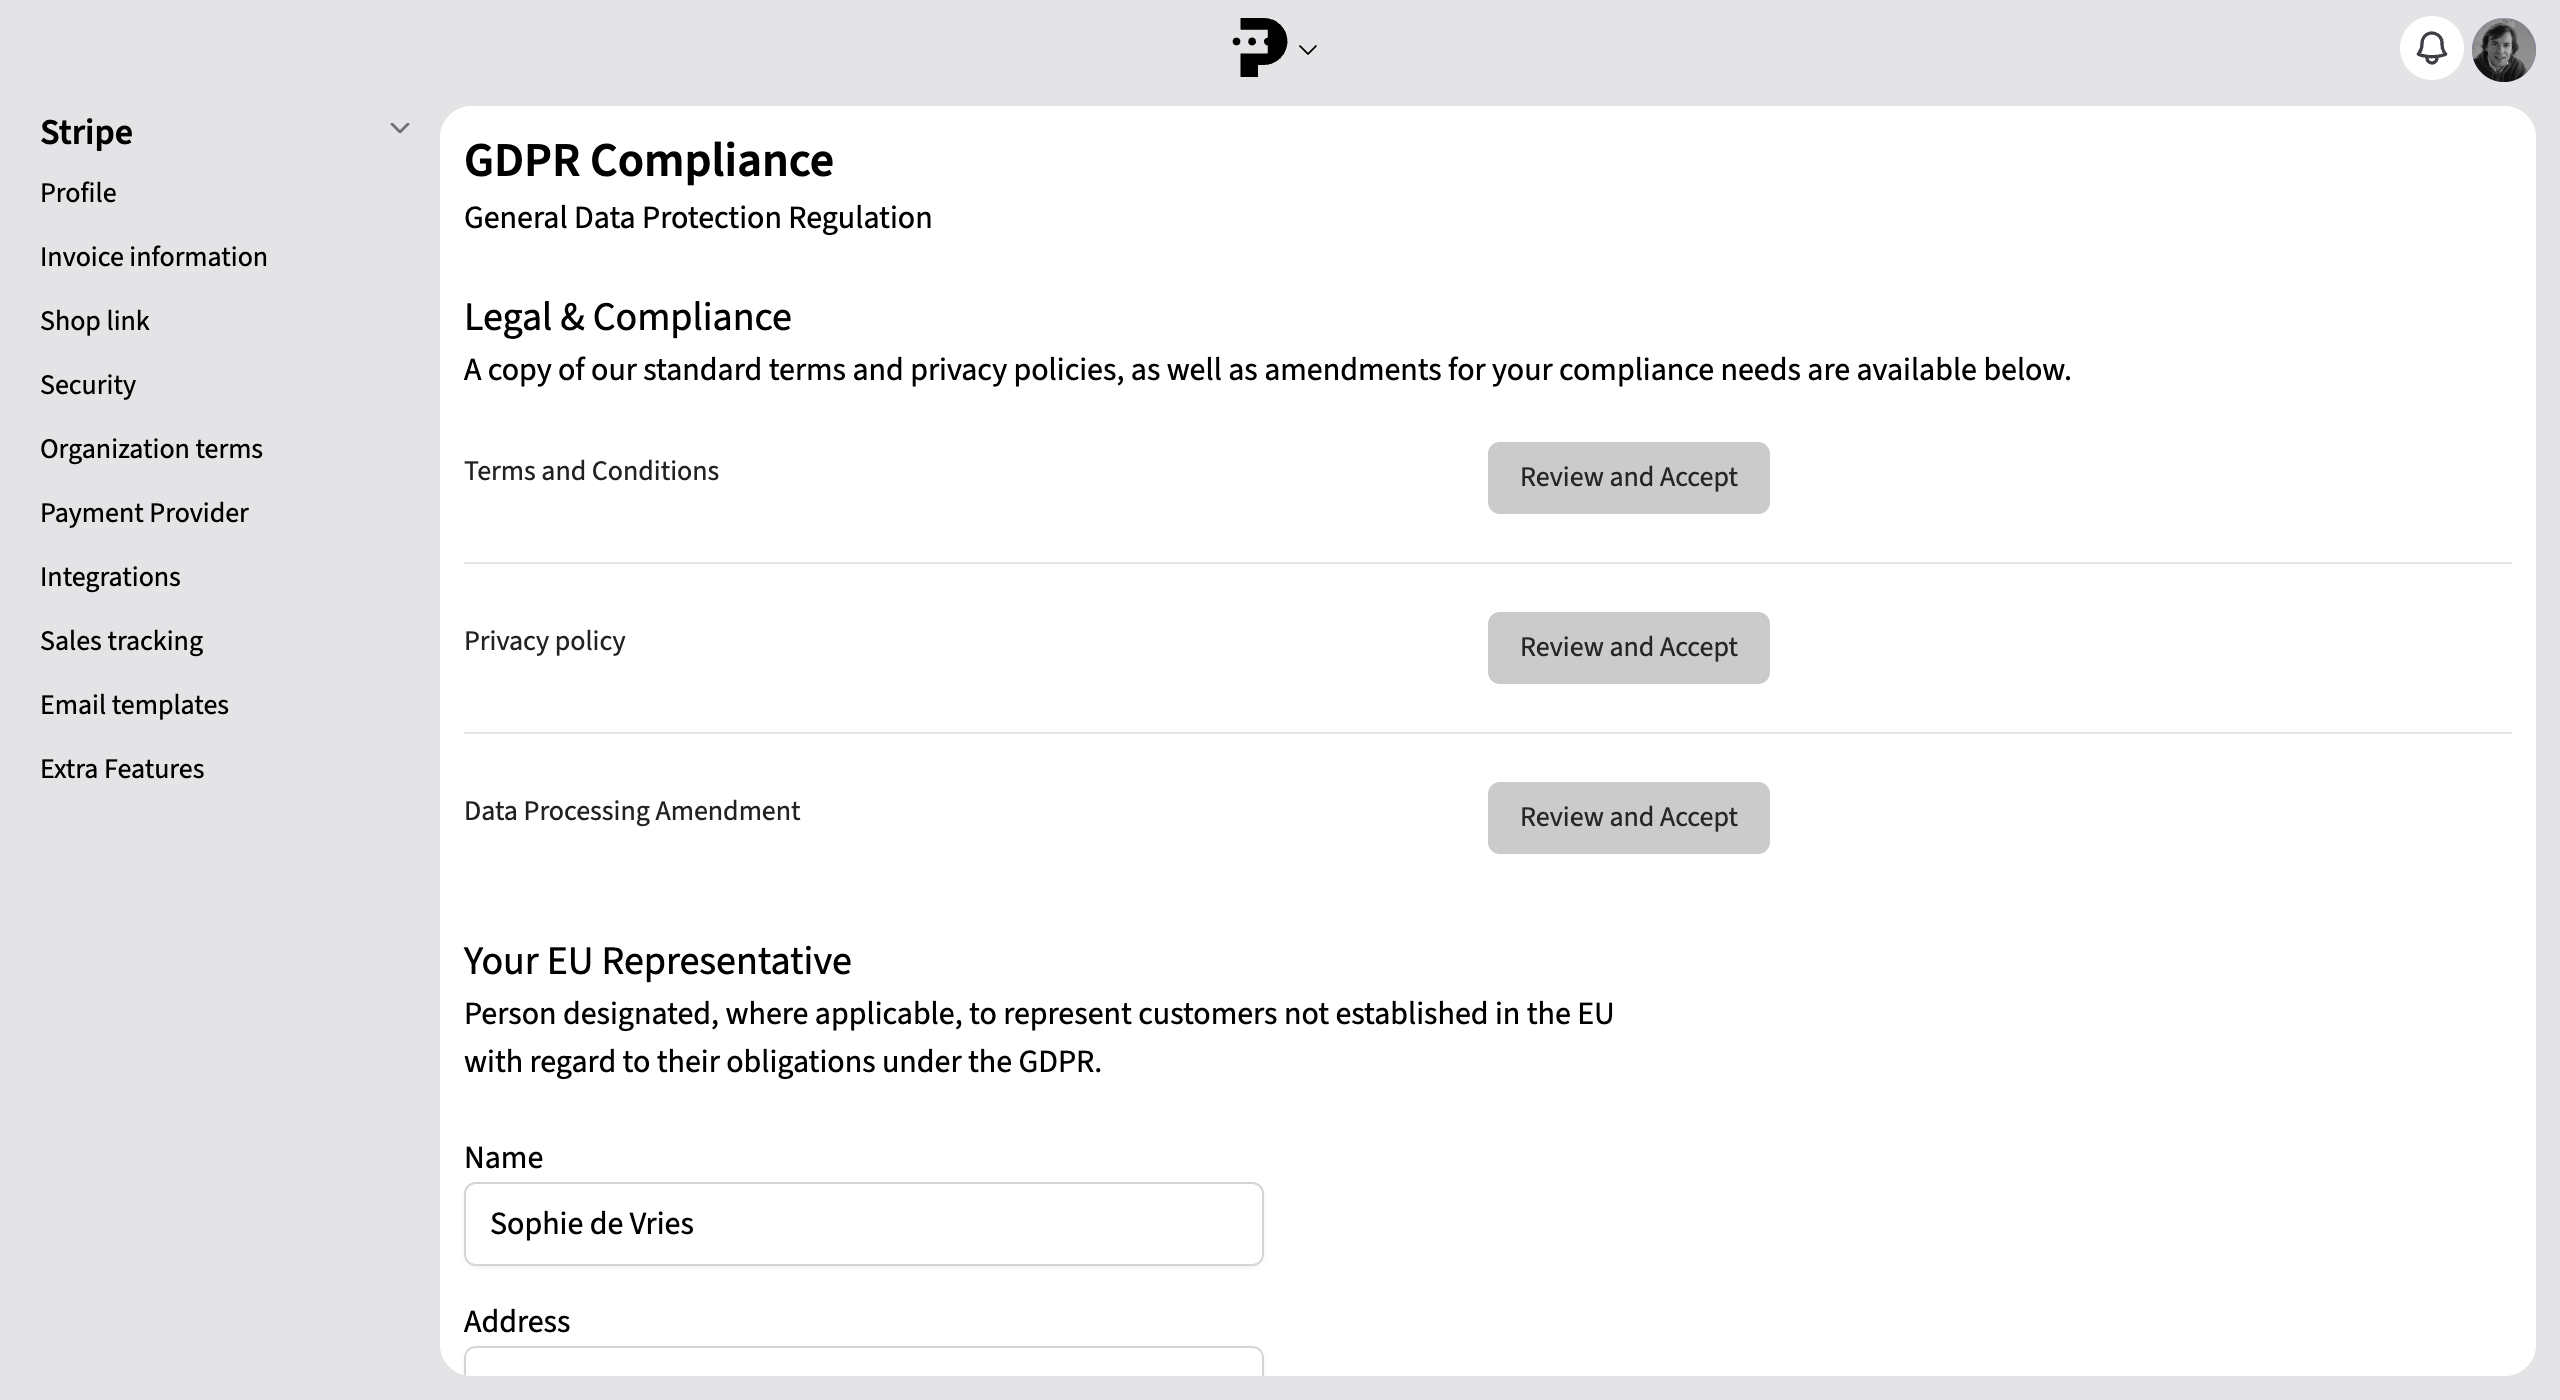Click the Data Processing Amendment label
This screenshot has height=1400, width=2560.
[x=632, y=811]
